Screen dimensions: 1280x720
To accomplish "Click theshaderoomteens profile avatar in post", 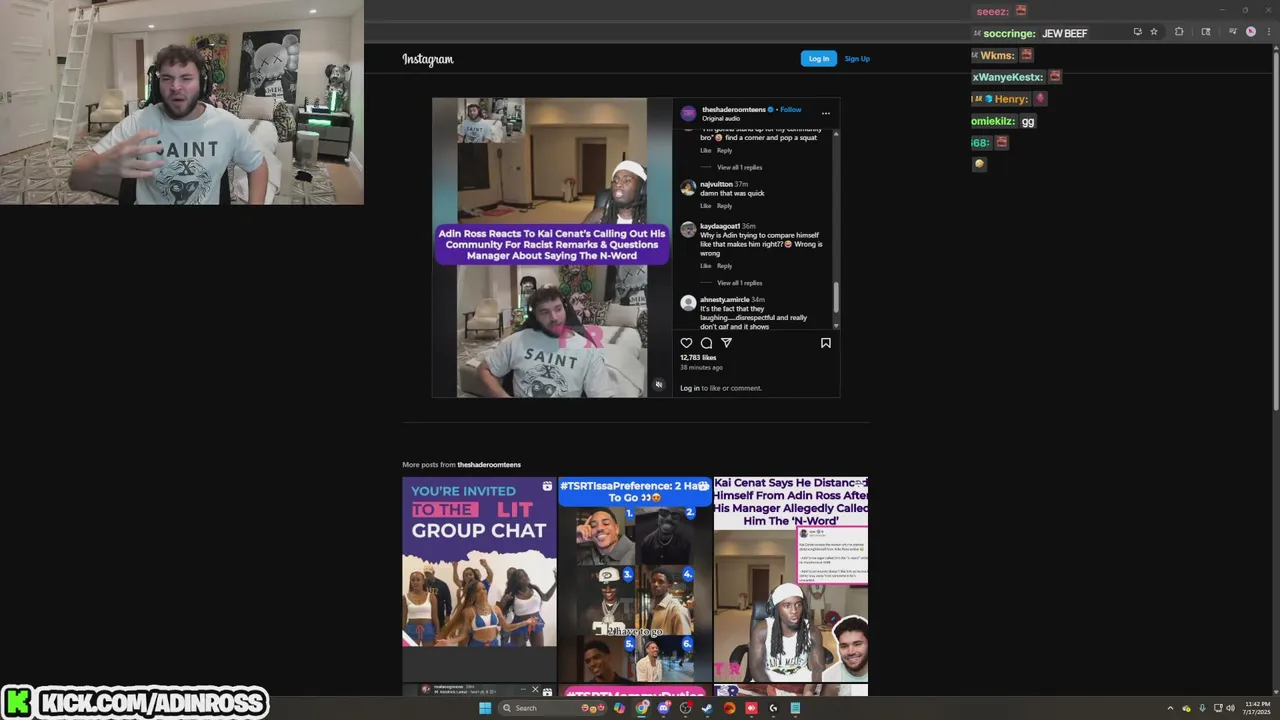I will coord(688,113).
